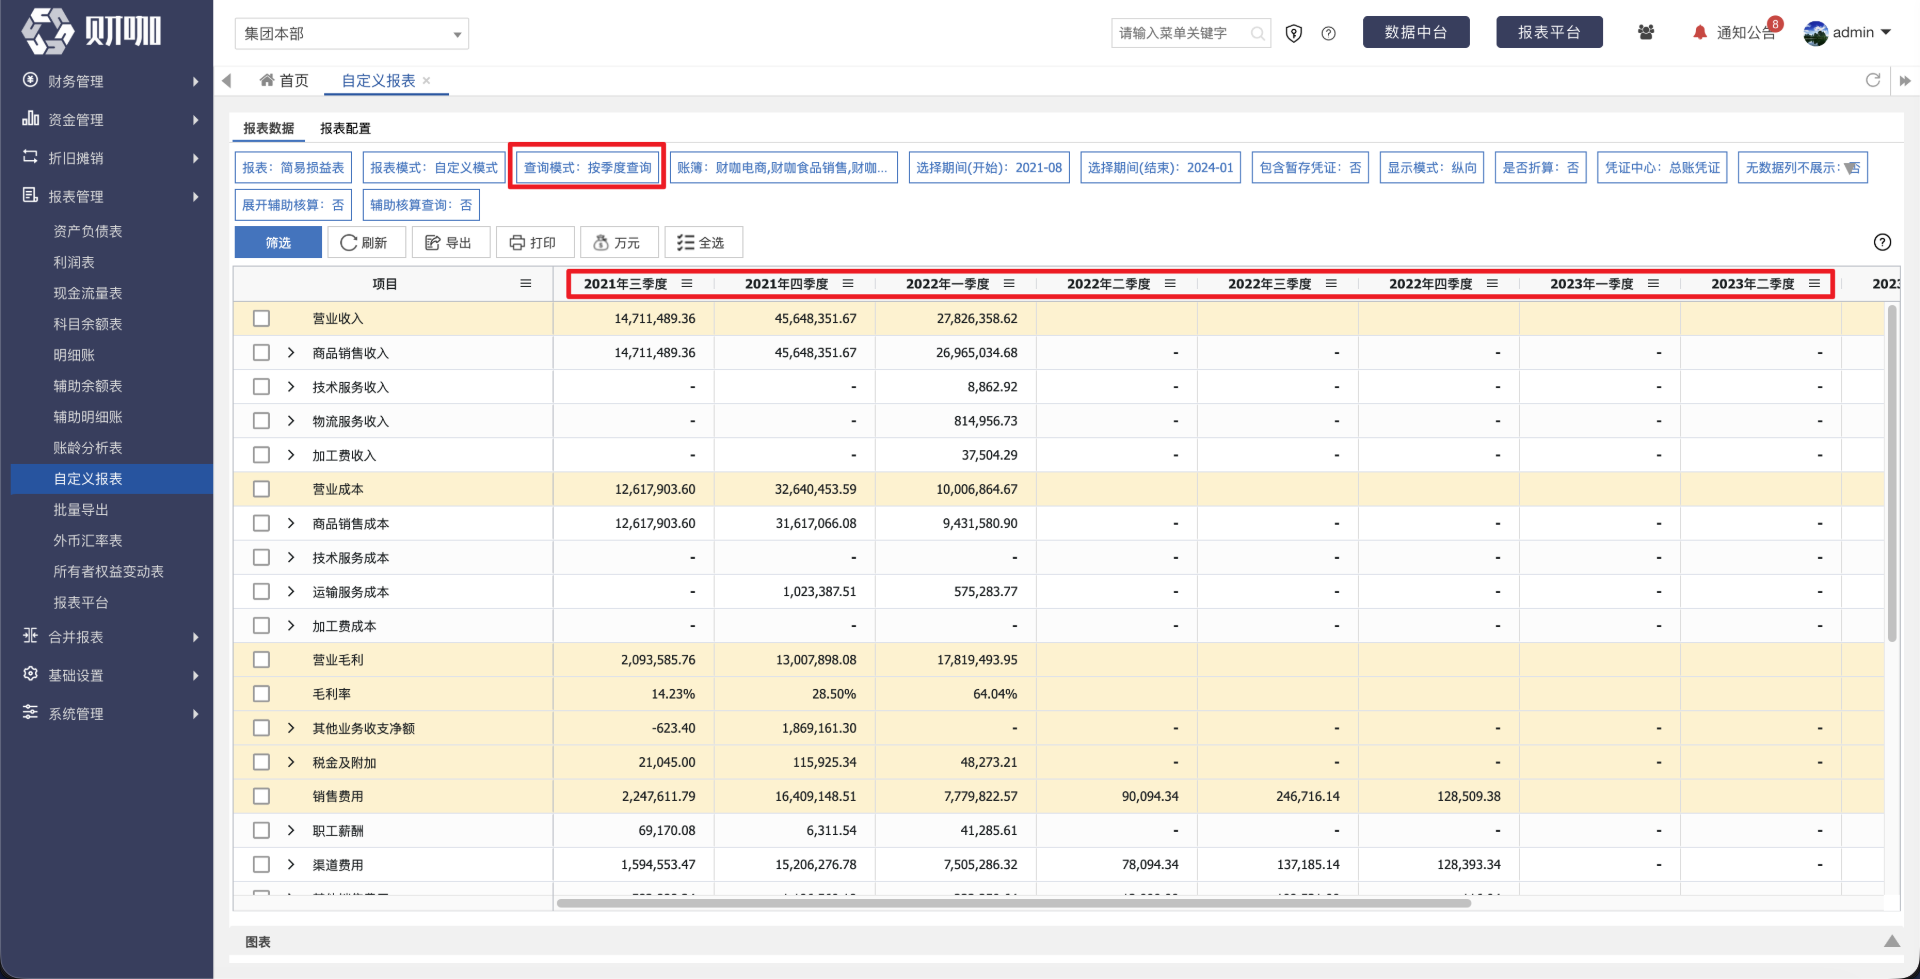Click the 导出 export button
The height and width of the screenshot is (979, 1920).
(x=449, y=242)
